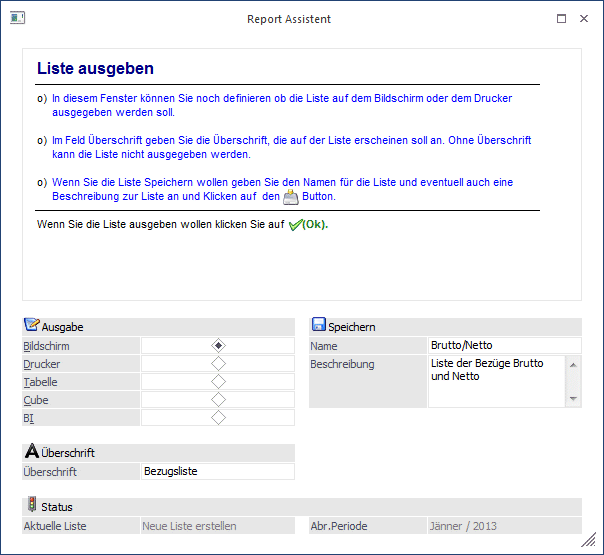Click the green Ok checkmark icon
Image resolution: width=604 pixels, height=555 pixels.
(x=294, y=225)
